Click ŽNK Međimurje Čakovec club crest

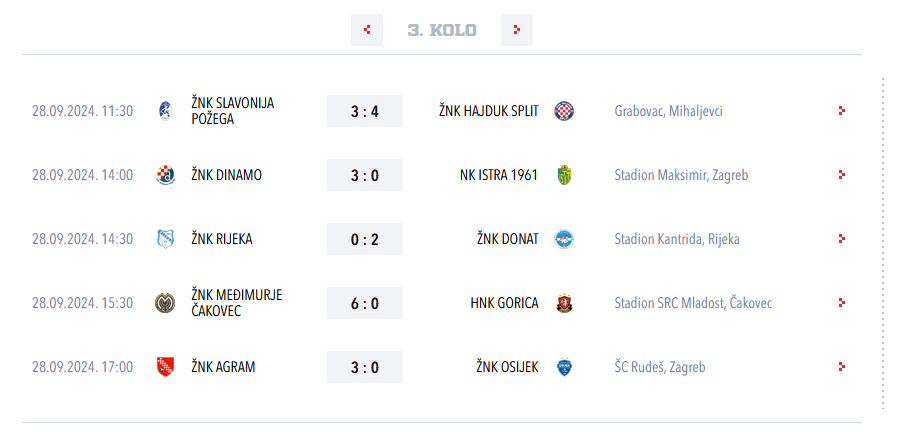click(x=165, y=303)
